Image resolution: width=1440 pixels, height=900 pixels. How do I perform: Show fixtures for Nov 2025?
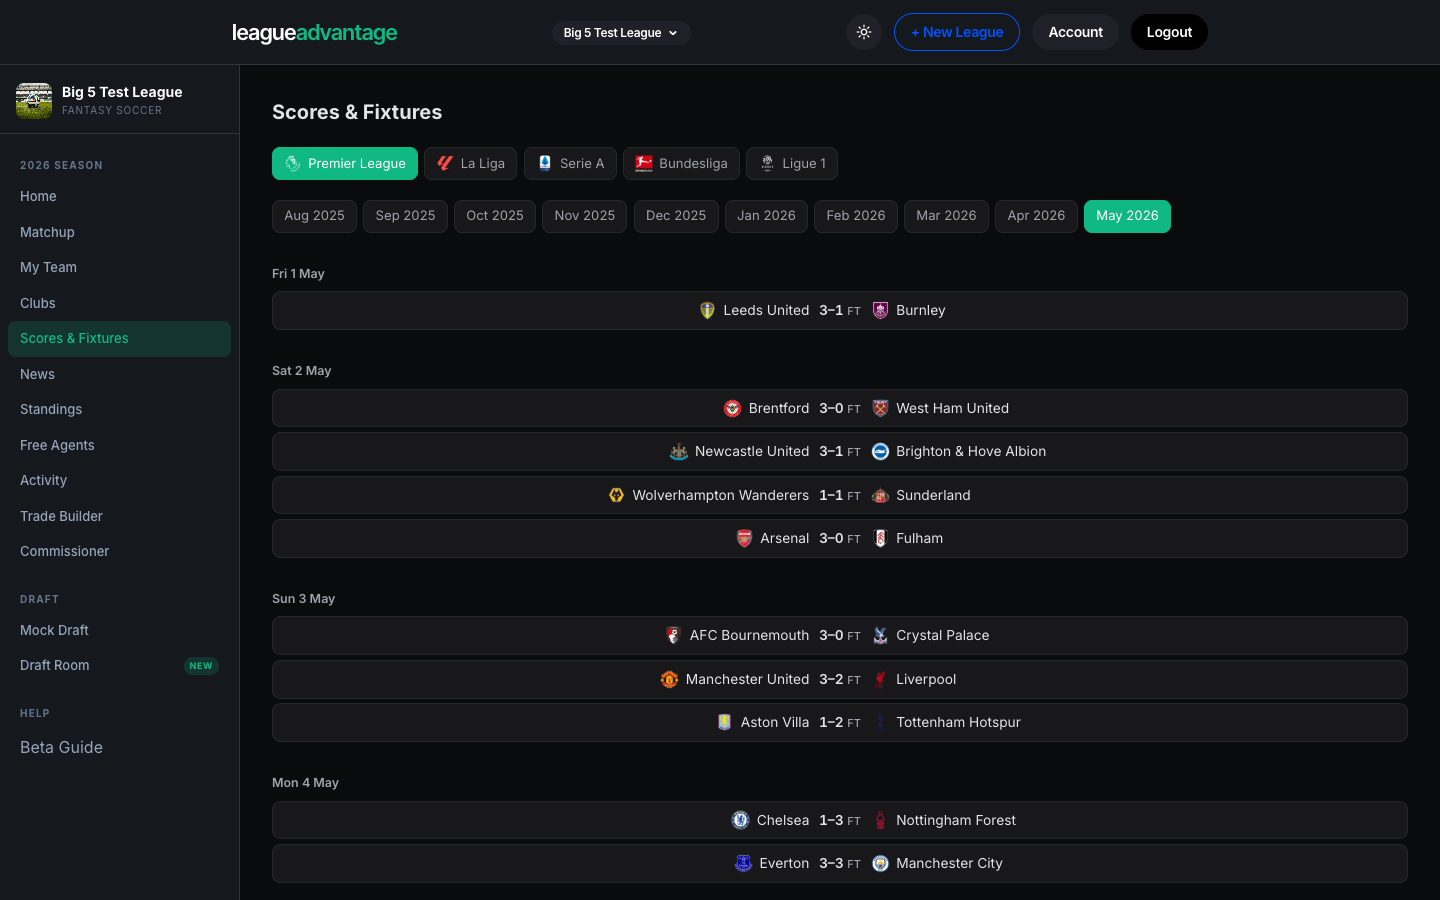click(585, 216)
